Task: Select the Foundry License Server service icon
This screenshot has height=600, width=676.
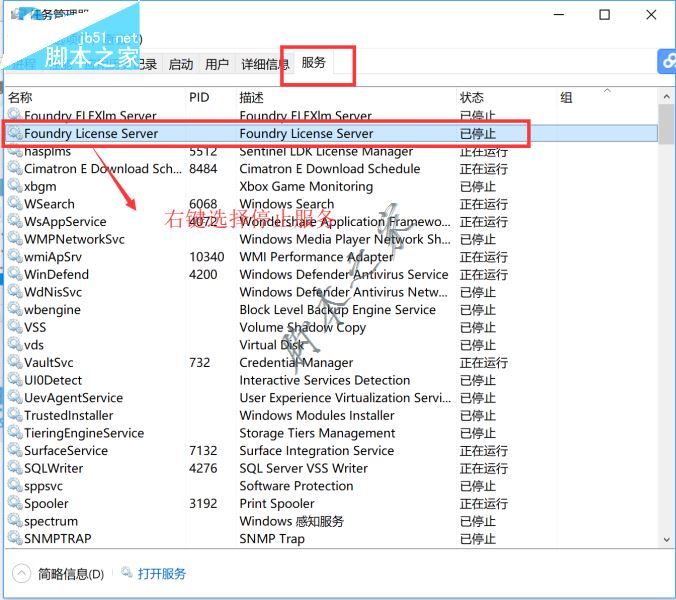Action: coord(15,132)
